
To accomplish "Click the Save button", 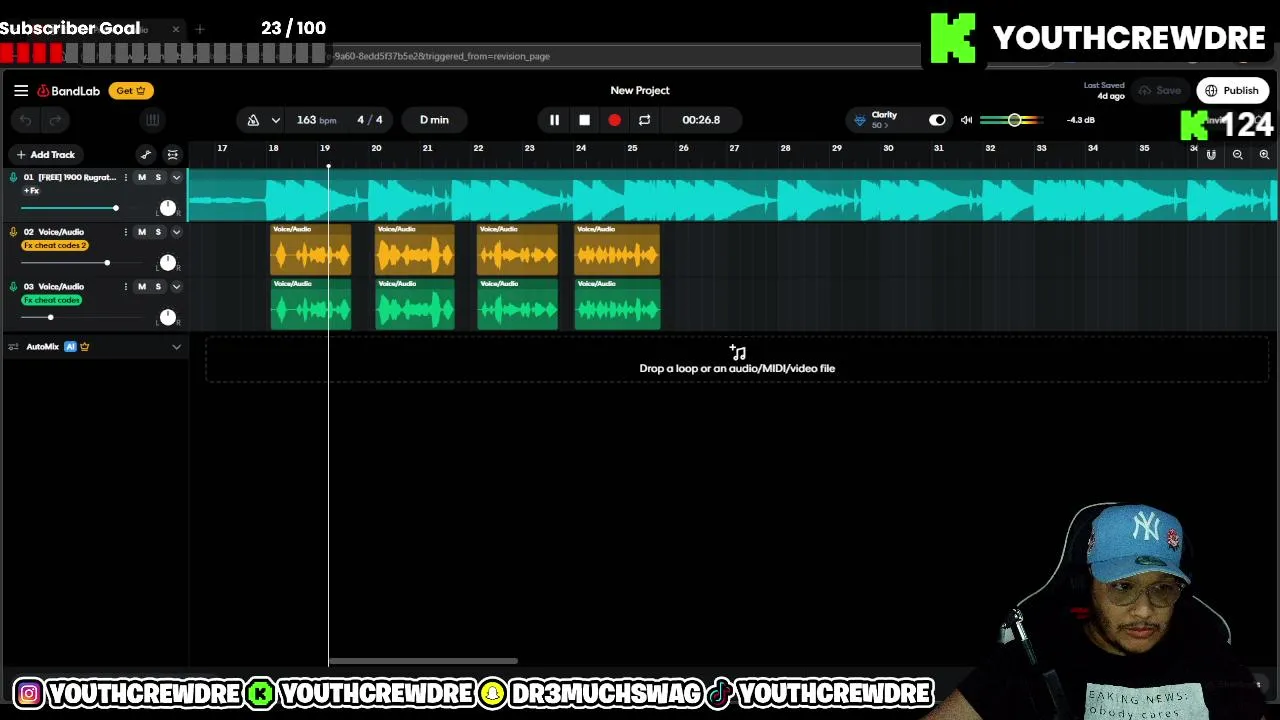I will click(x=1160, y=91).
